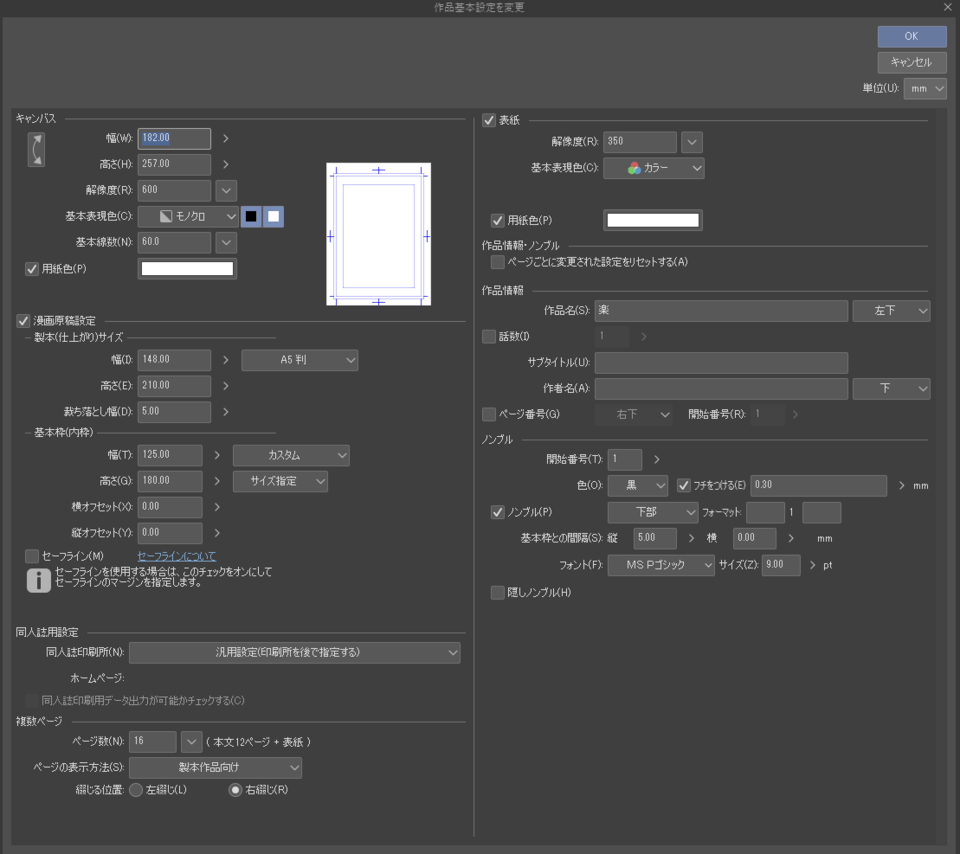Click the OK button
Screen dimensions: 960x854
pyautogui.click(x=911, y=36)
